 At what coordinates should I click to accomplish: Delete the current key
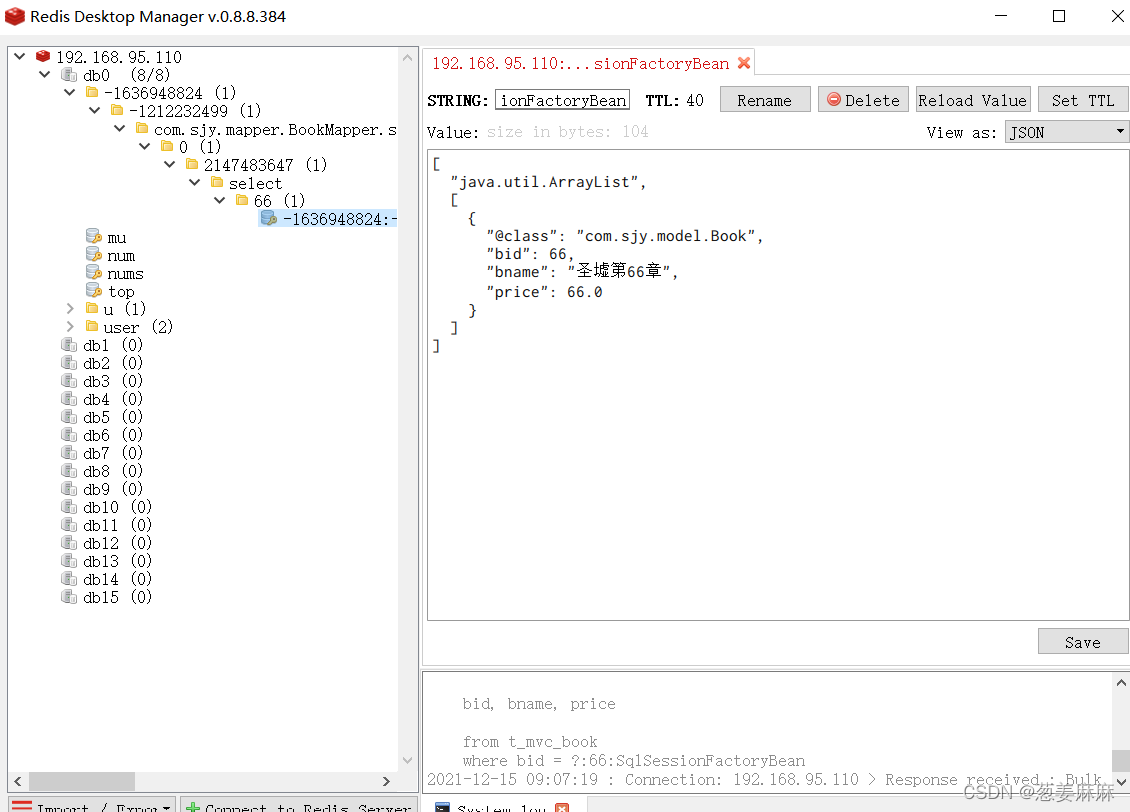pos(863,100)
